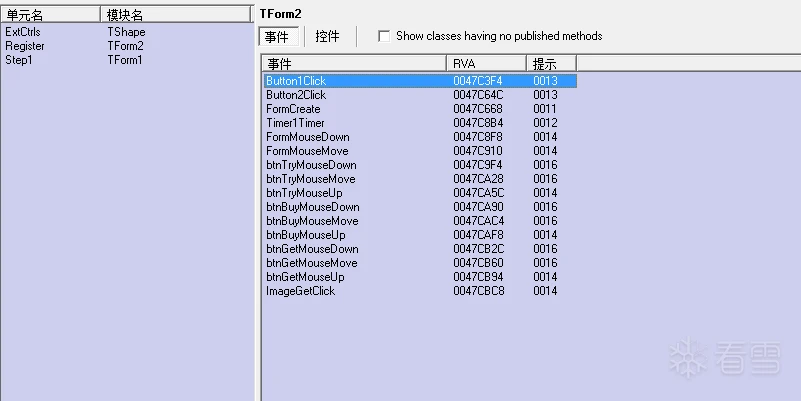This screenshot has height=401, width=801.
Task: Click the 事件 column header
Action: 355,64
